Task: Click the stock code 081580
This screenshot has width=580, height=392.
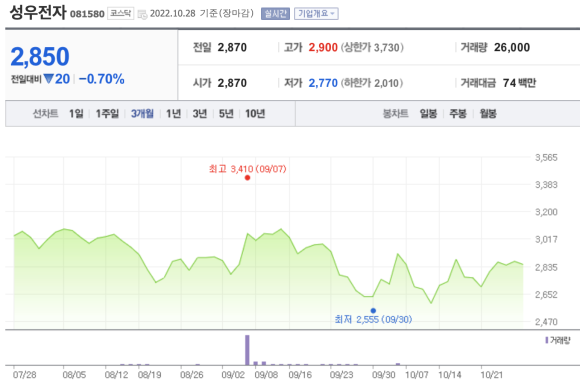Action: tap(87, 14)
